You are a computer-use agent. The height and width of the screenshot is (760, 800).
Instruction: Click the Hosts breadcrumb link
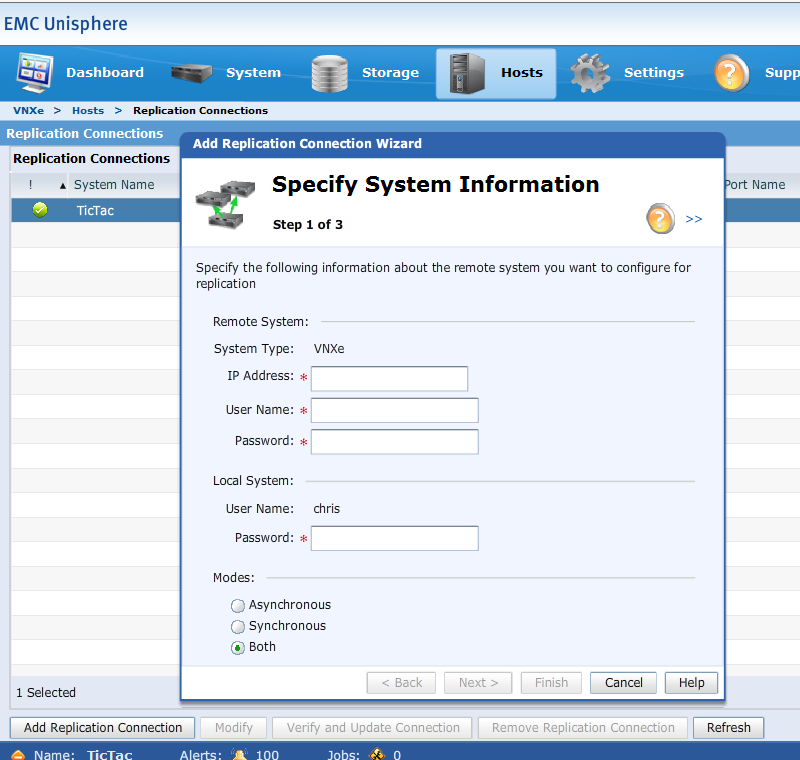[x=88, y=111]
